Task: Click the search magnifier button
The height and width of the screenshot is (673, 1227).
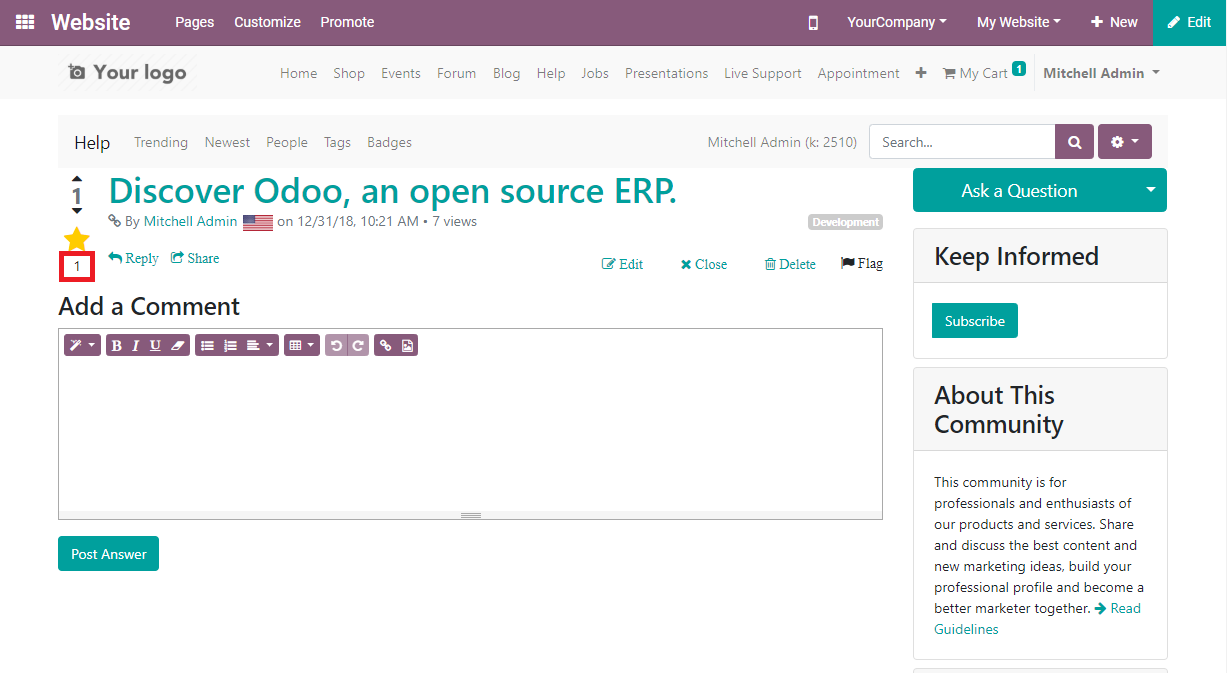Action: click(1074, 142)
